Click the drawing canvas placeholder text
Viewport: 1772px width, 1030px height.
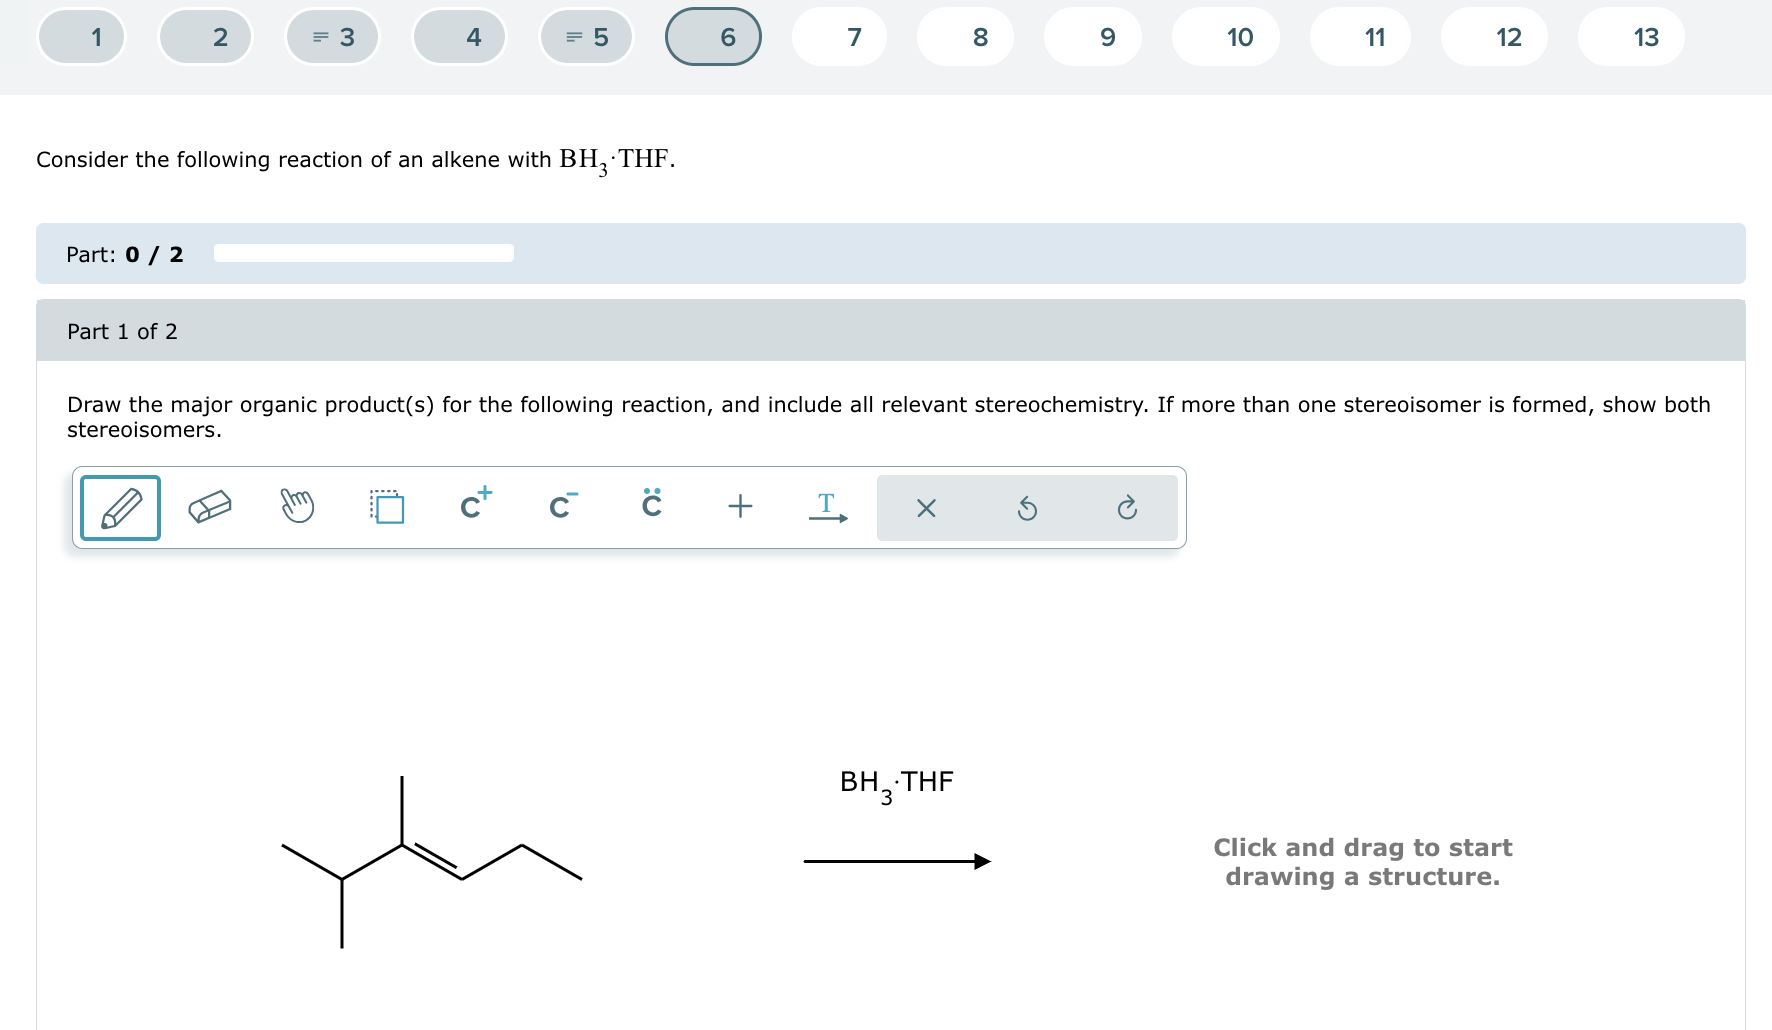click(x=1362, y=862)
